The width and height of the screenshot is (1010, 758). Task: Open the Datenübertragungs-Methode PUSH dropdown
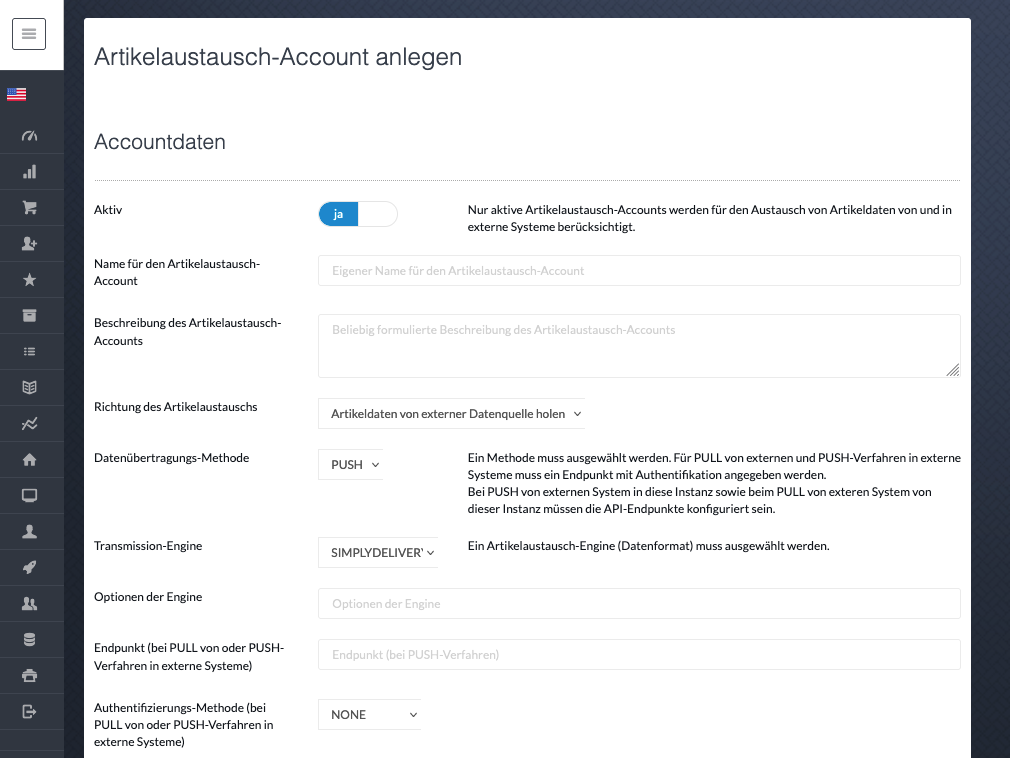350,464
